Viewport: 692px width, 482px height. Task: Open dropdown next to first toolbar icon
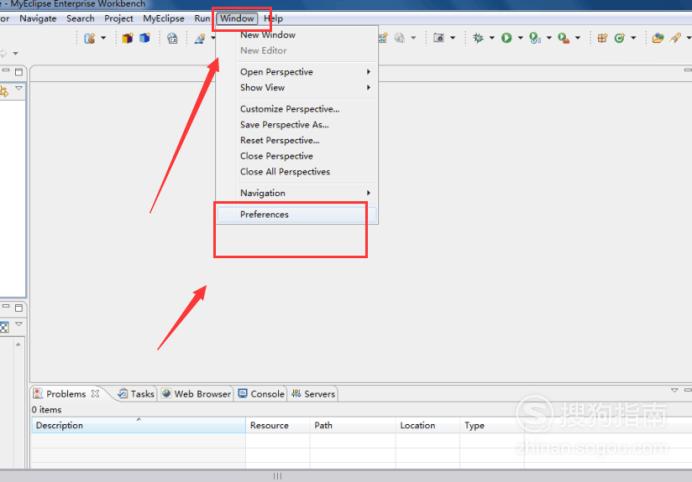103,38
